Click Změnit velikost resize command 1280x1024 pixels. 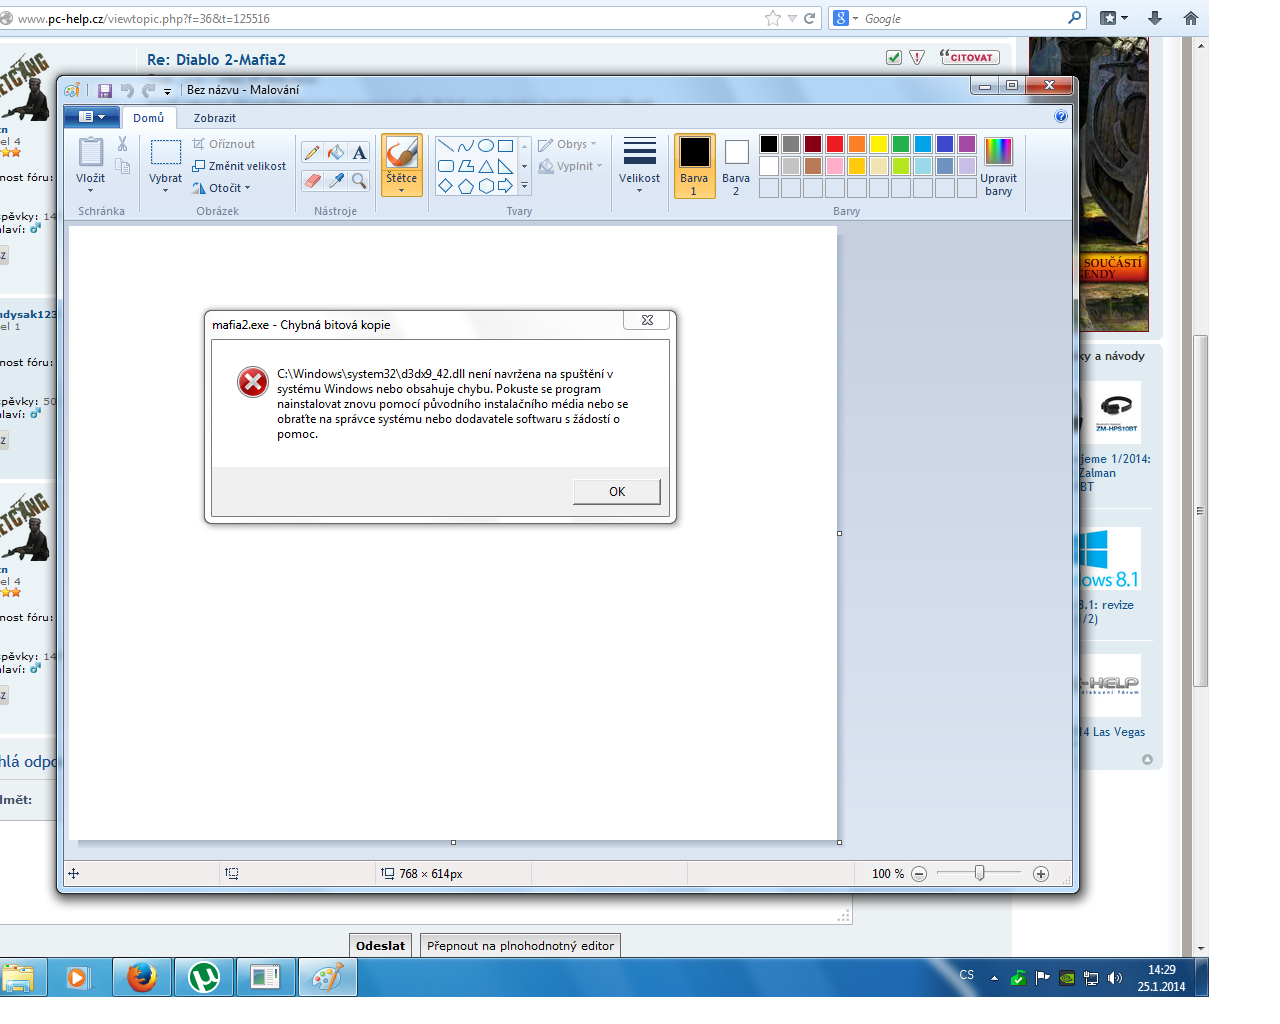pyautogui.click(x=239, y=166)
